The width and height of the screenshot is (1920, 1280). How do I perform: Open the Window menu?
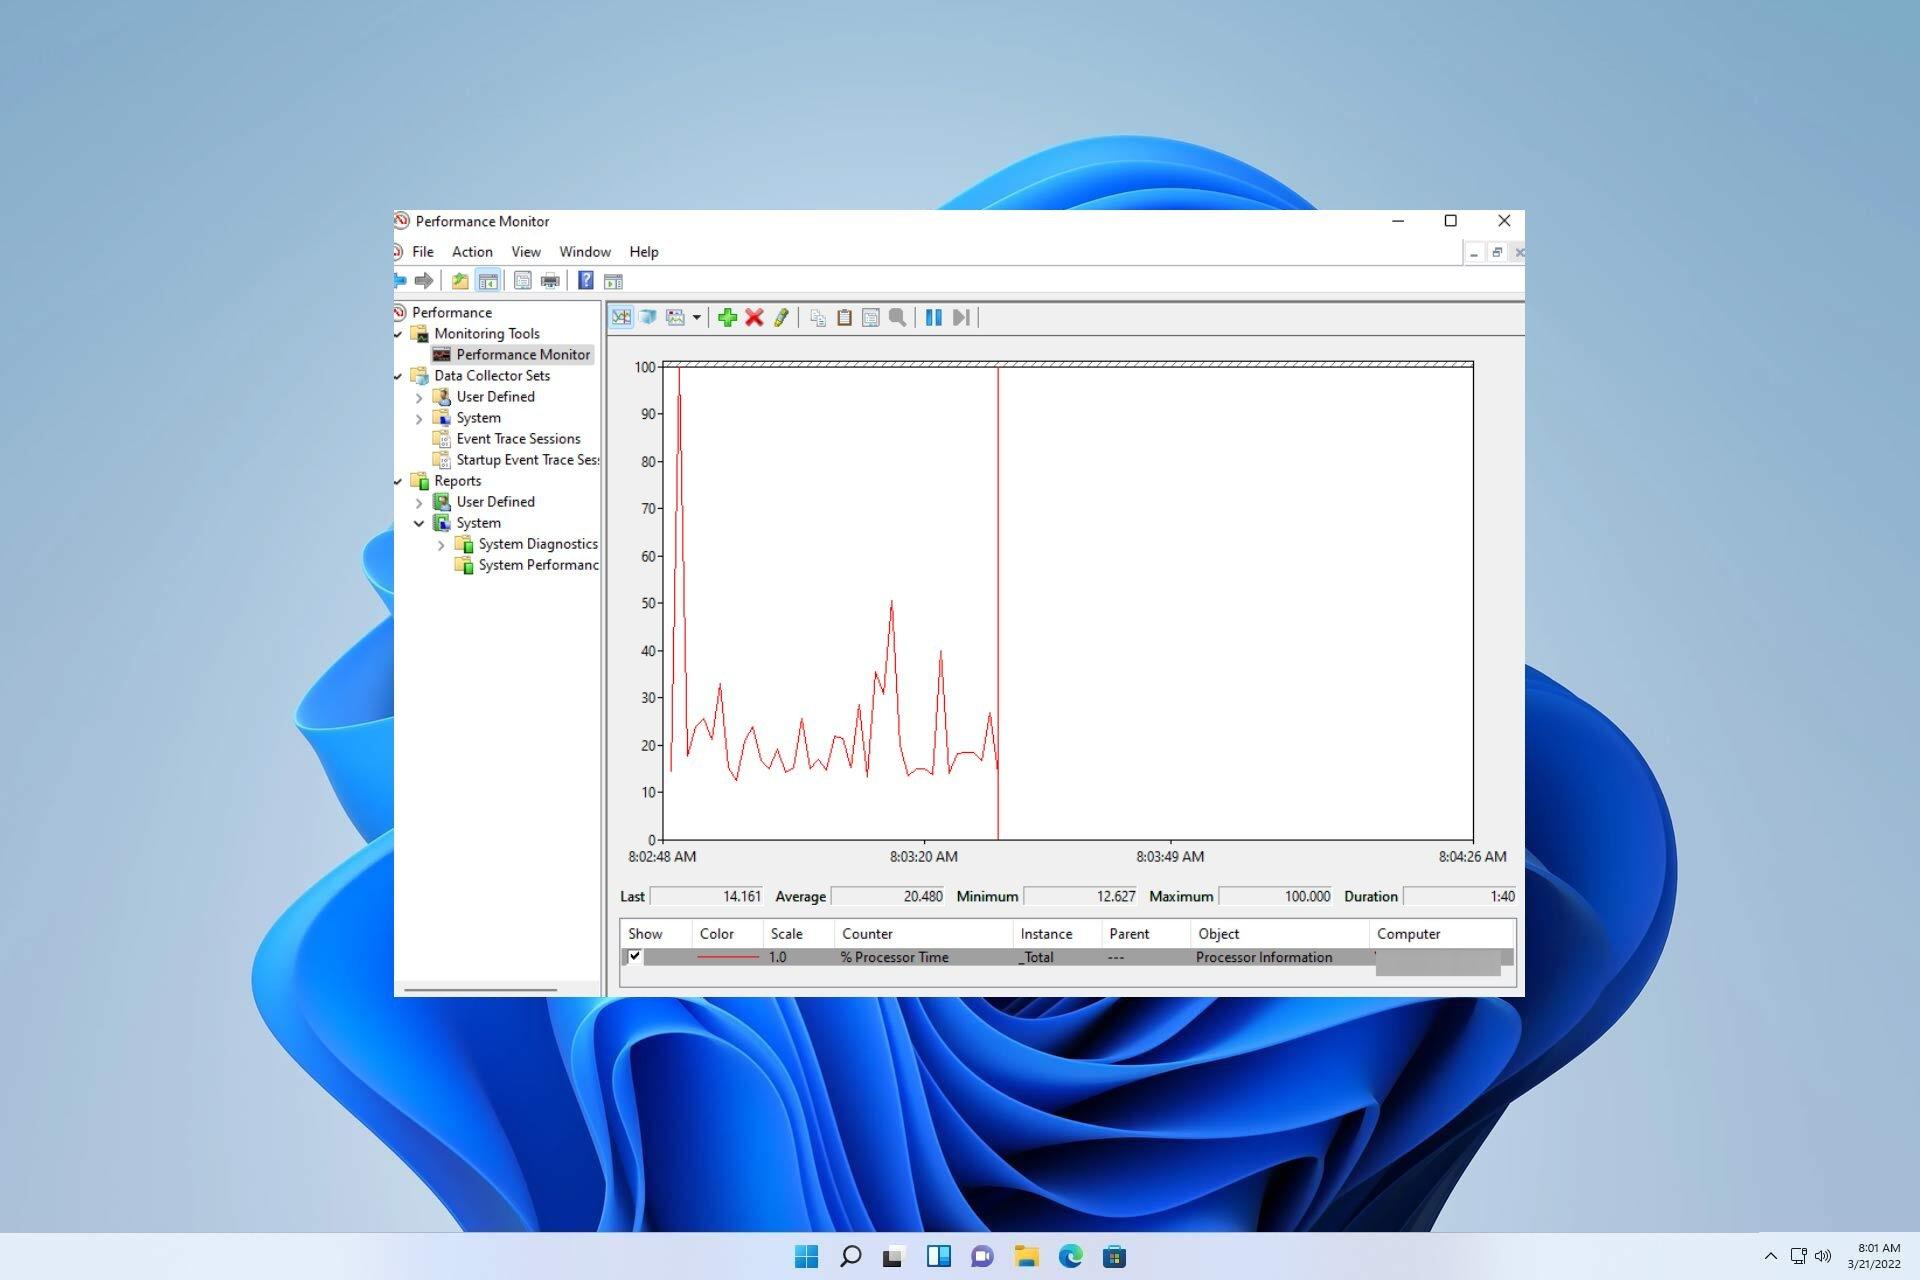[x=585, y=252]
